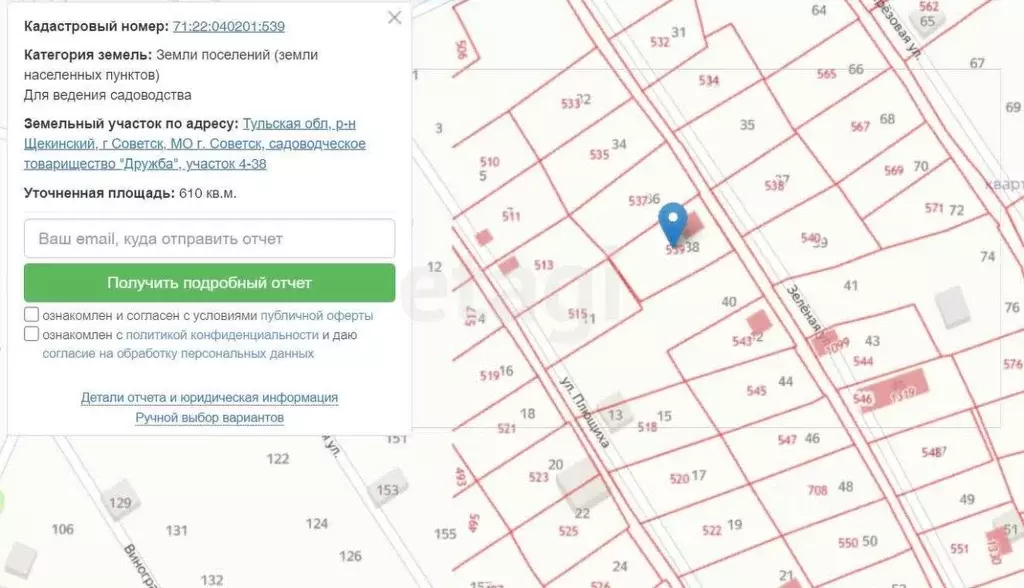Select parcel labeled 513 on the map
Image resolution: width=1024 pixels, height=588 pixels.
544,266
